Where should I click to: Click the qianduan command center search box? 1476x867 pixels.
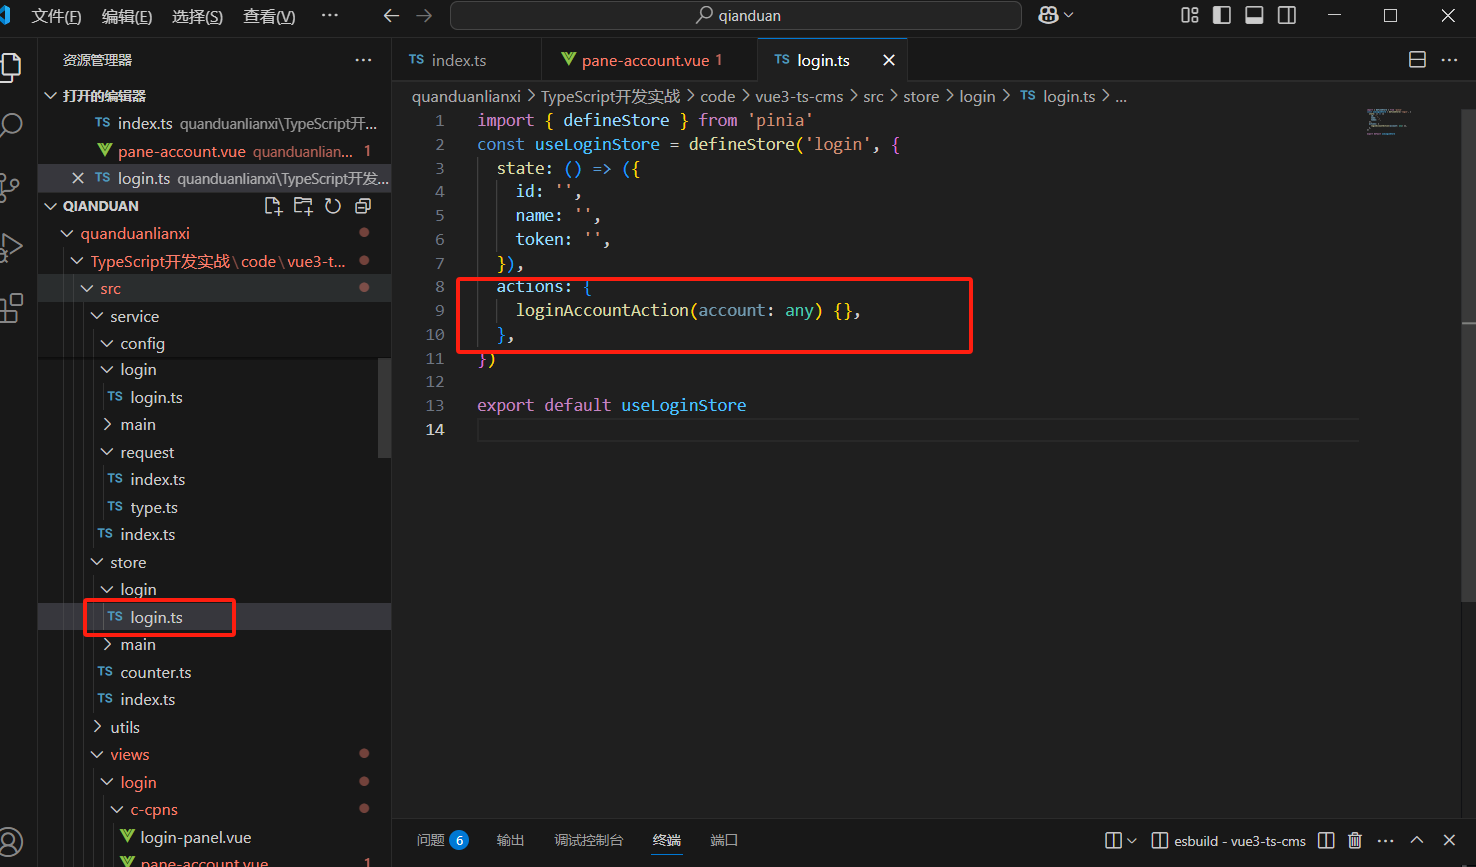click(x=736, y=15)
